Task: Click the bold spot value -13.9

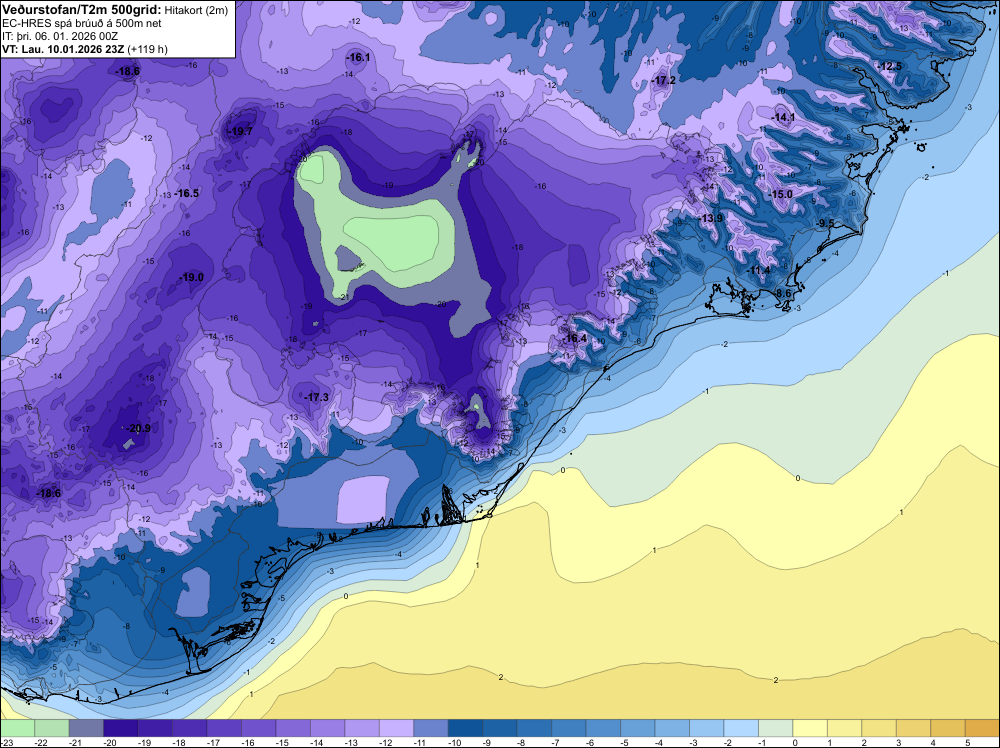Action: [710, 218]
